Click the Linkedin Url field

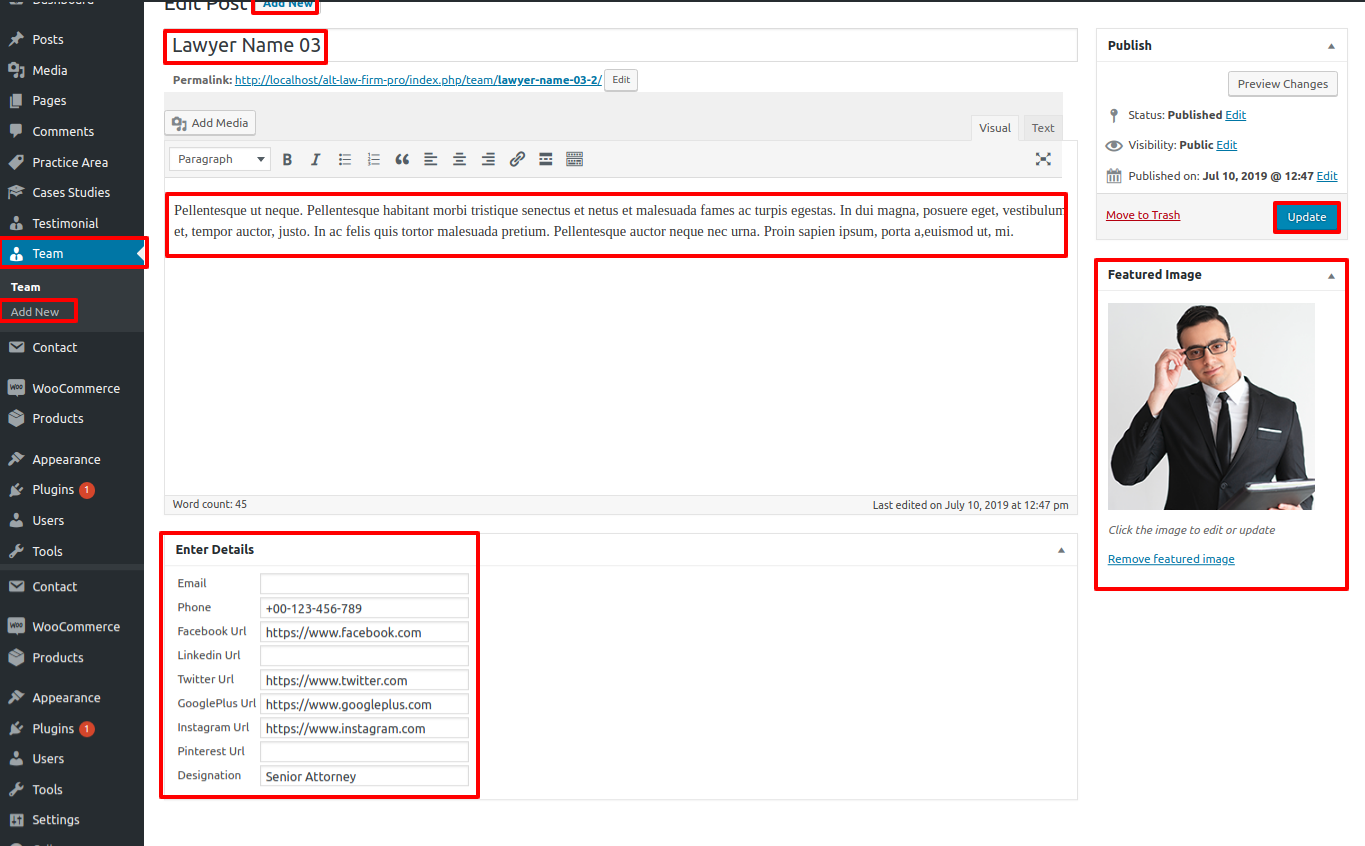(x=364, y=656)
